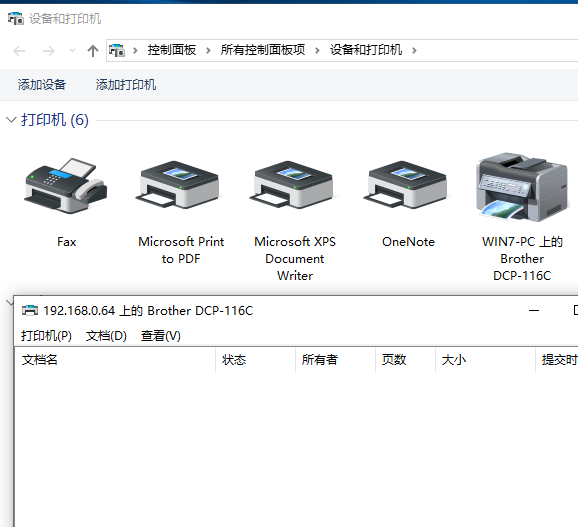This screenshot has height=527, width=578.
Task: Sort by the 文档名 column header
Action: [115, 360]
